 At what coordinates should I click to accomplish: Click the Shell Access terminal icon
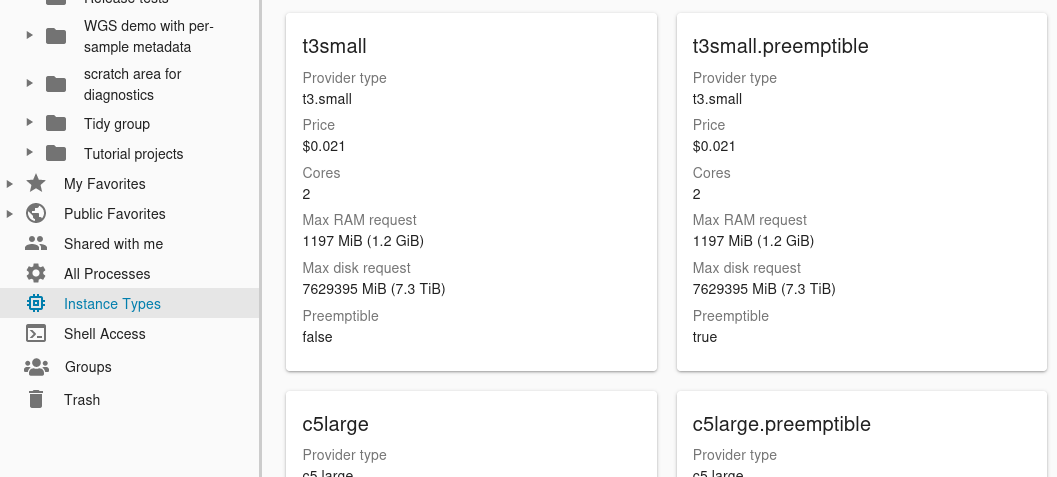[x=36, y=334]
